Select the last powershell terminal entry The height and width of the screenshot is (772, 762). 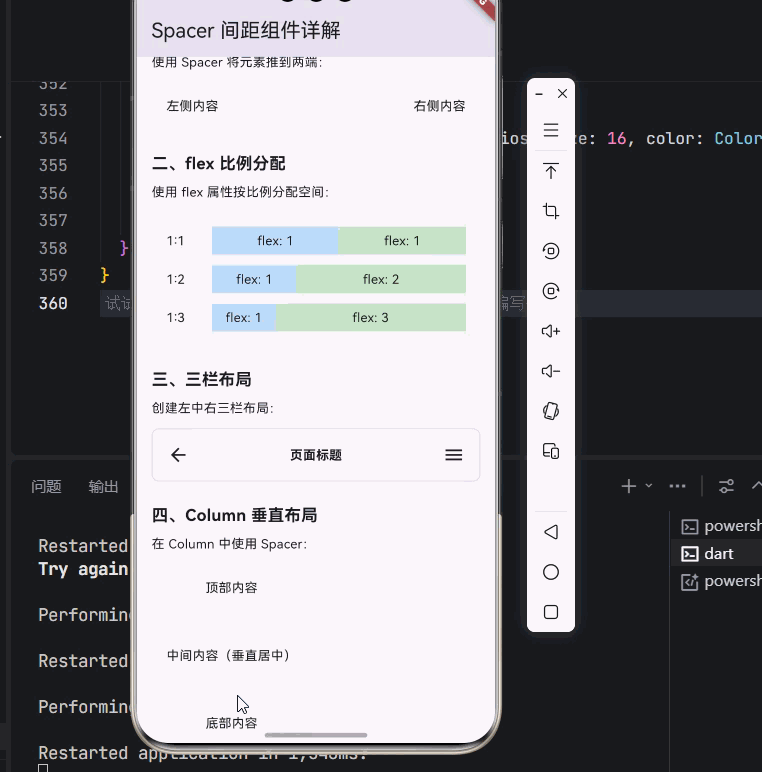coord(716,581)
